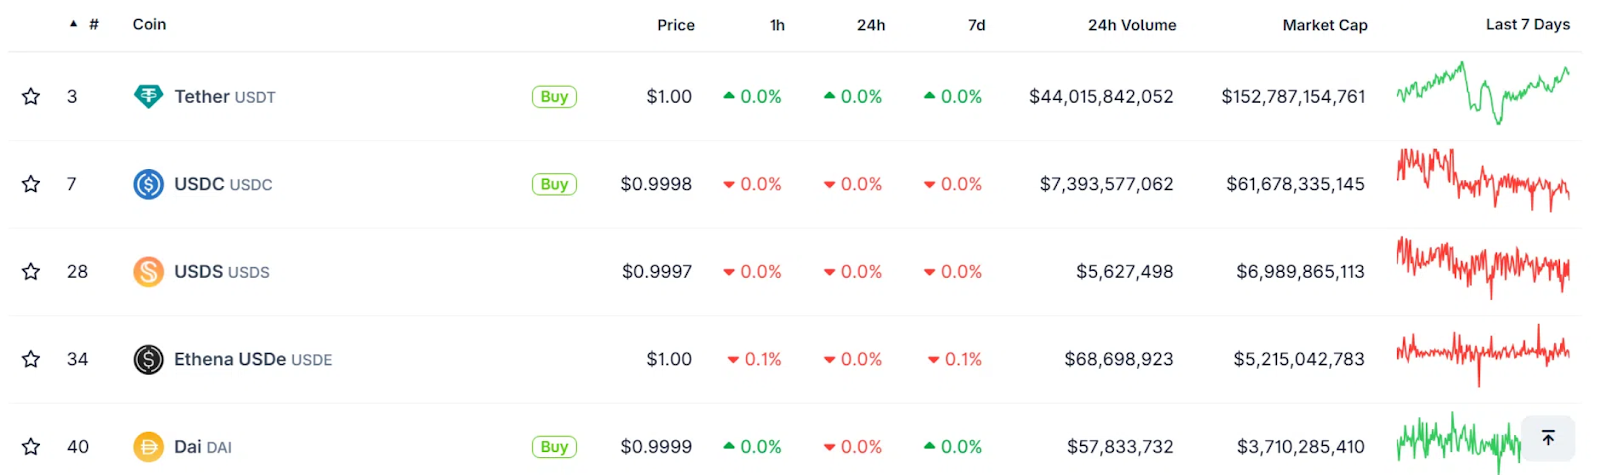1600x475 pixels.
Task: Toggle the star next to USDC
Action: click(x=31, y=184)
